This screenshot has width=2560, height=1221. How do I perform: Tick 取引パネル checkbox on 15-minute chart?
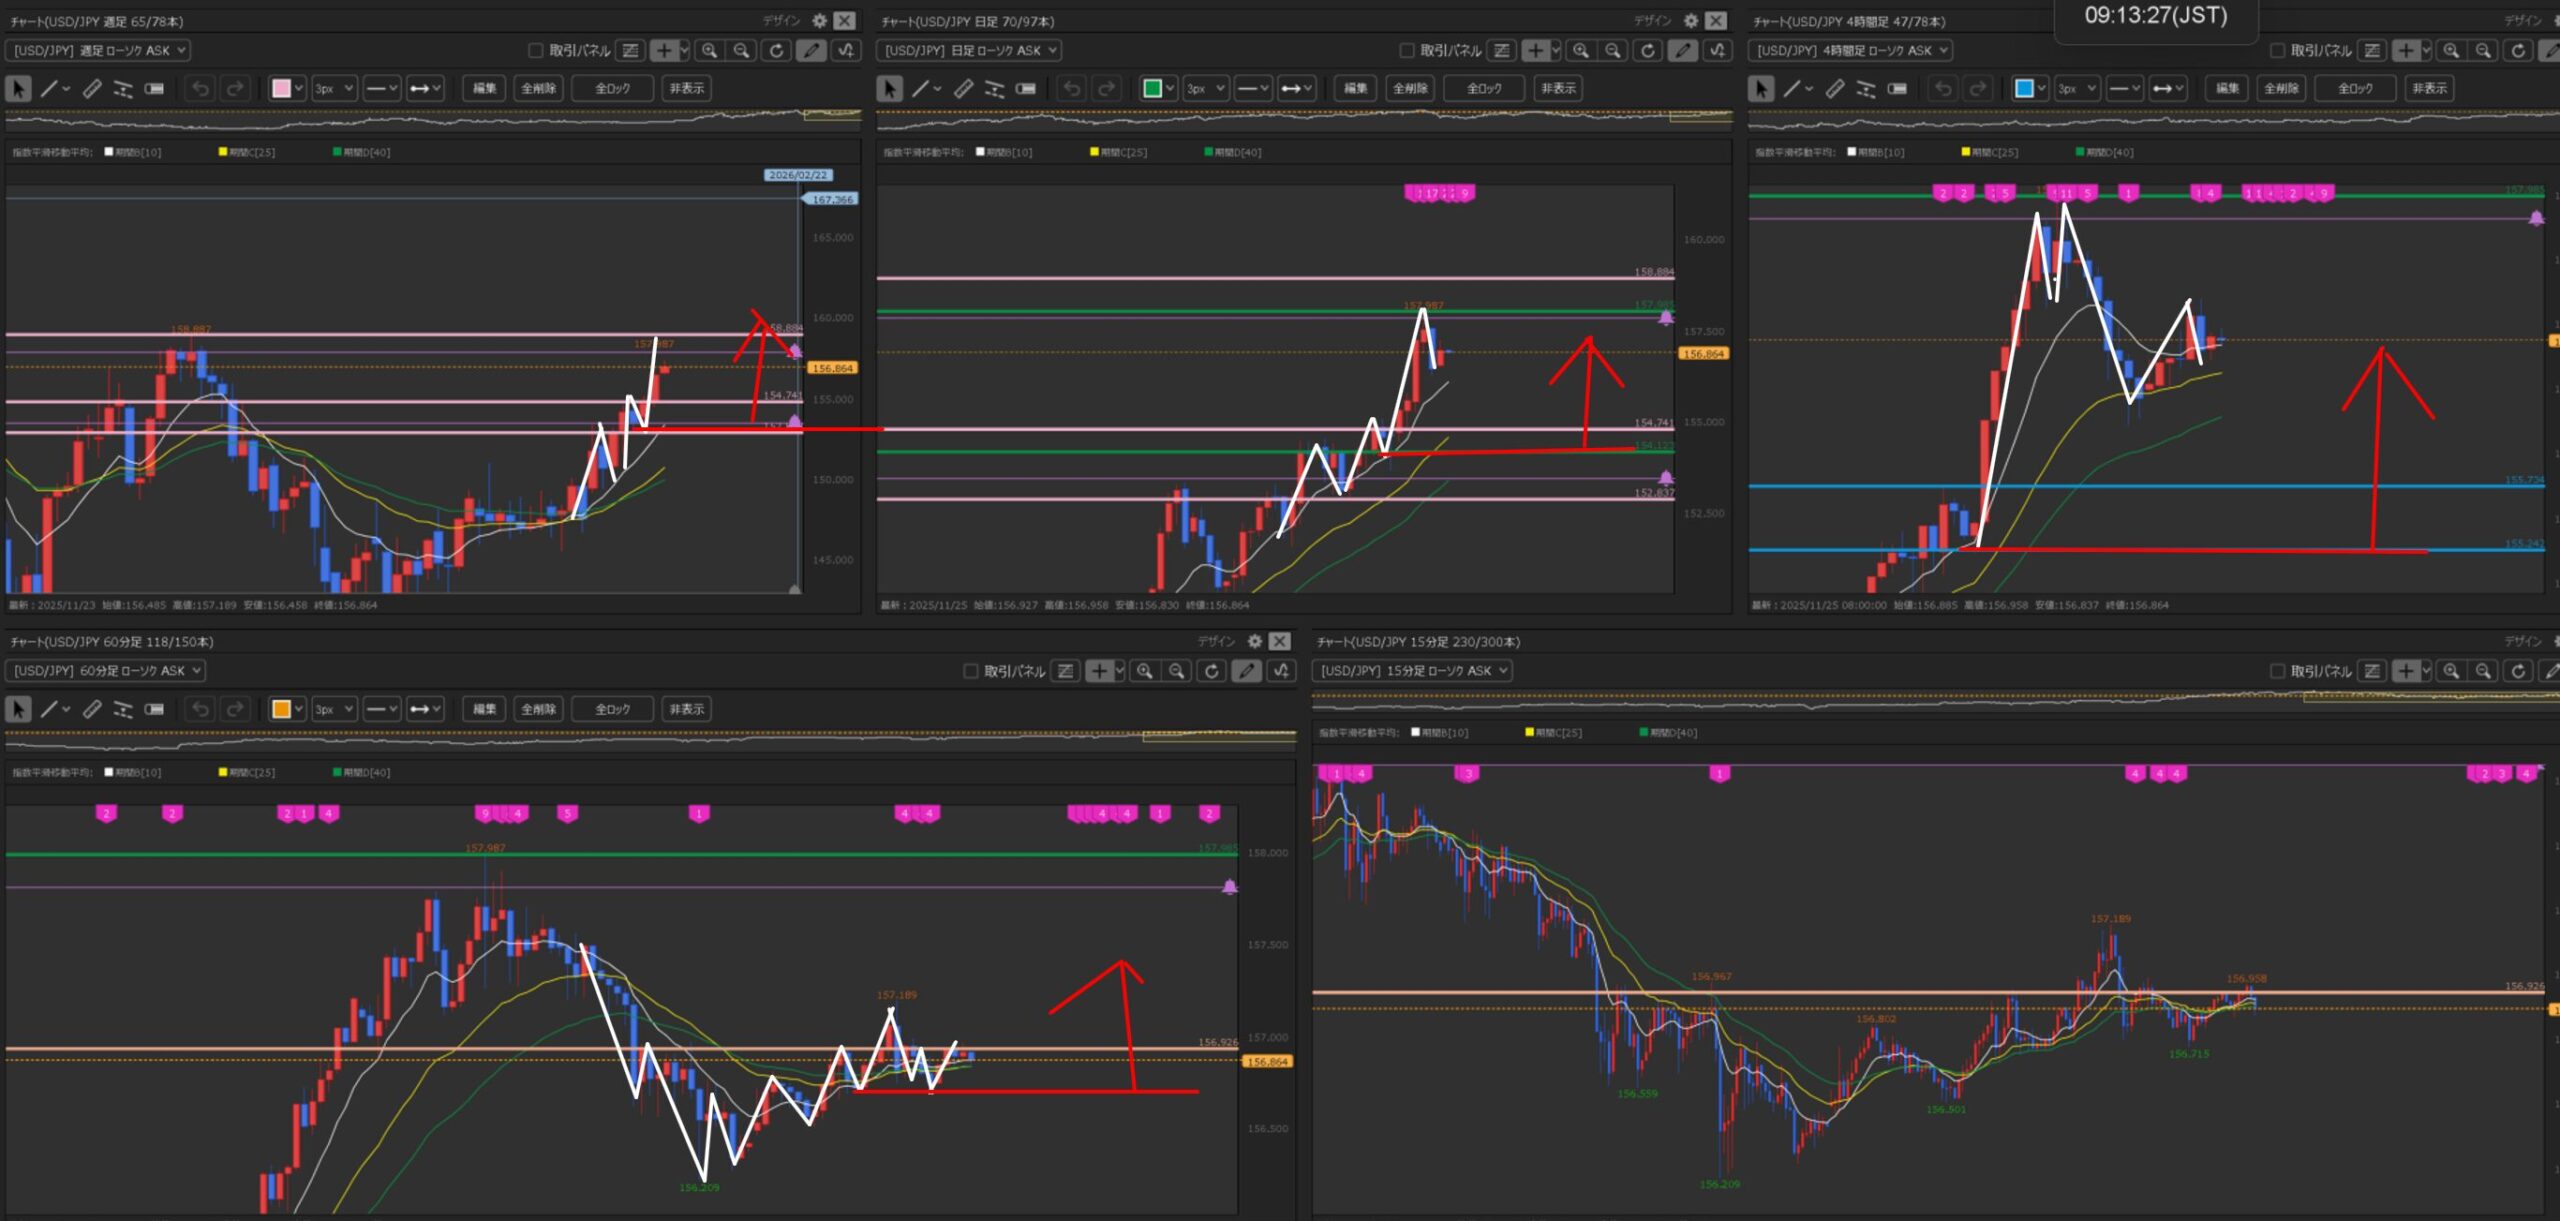click(x=2277, y=671)
